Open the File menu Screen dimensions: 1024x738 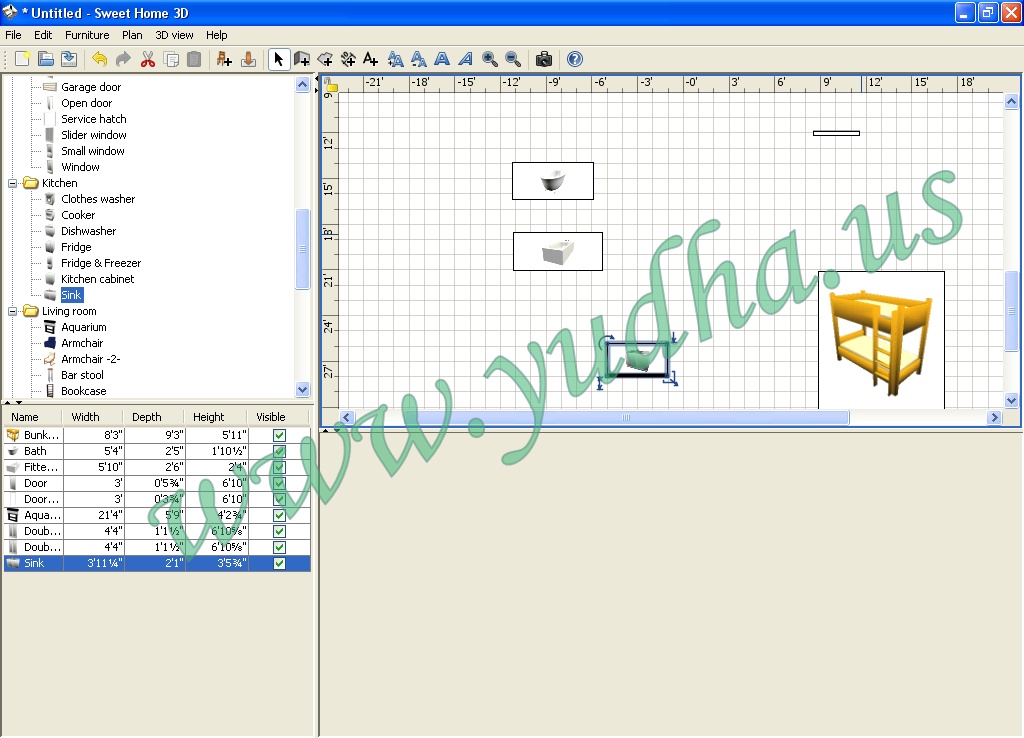tap(13, 35)
